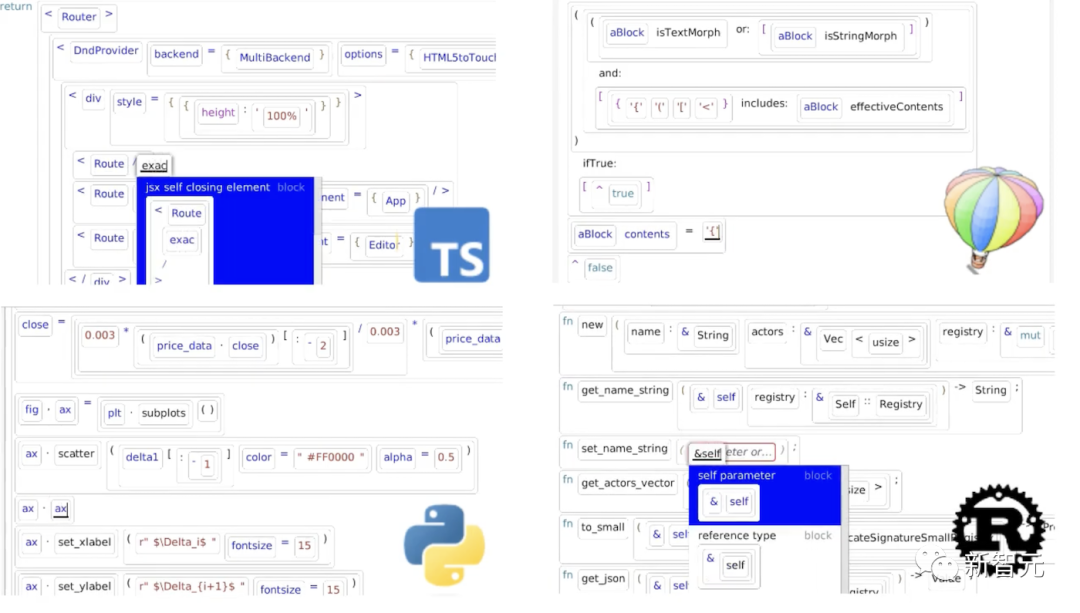Select the subplots method block

coord(163,413)
